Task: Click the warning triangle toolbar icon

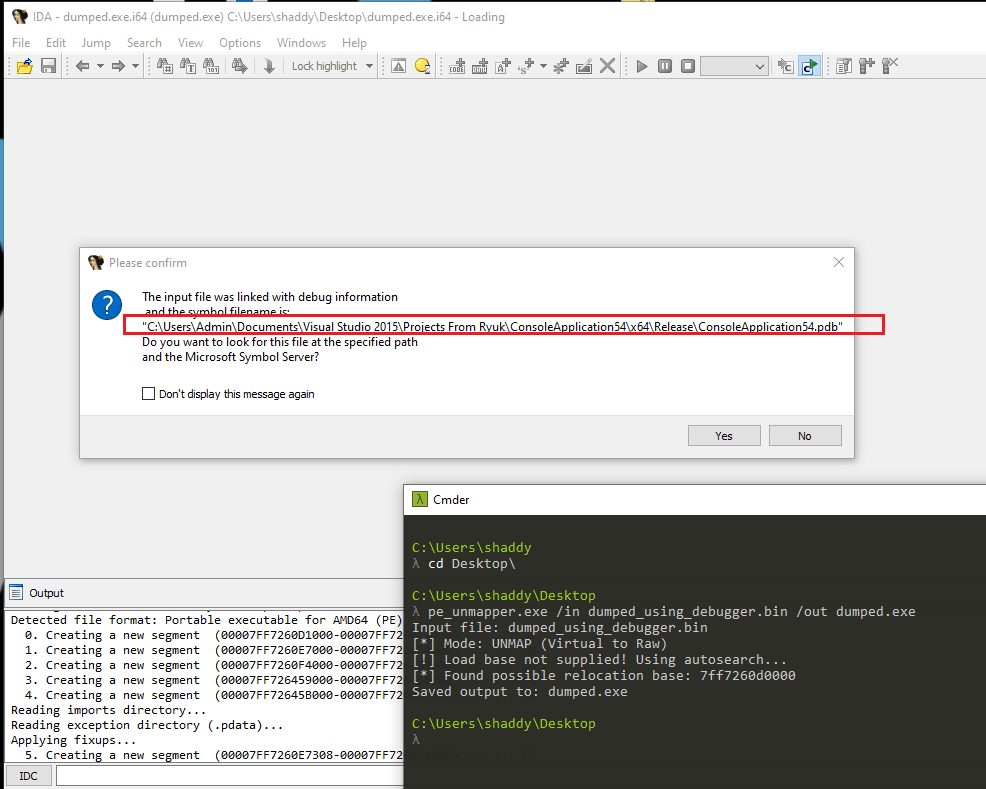Action: click(x=399, y=66)
